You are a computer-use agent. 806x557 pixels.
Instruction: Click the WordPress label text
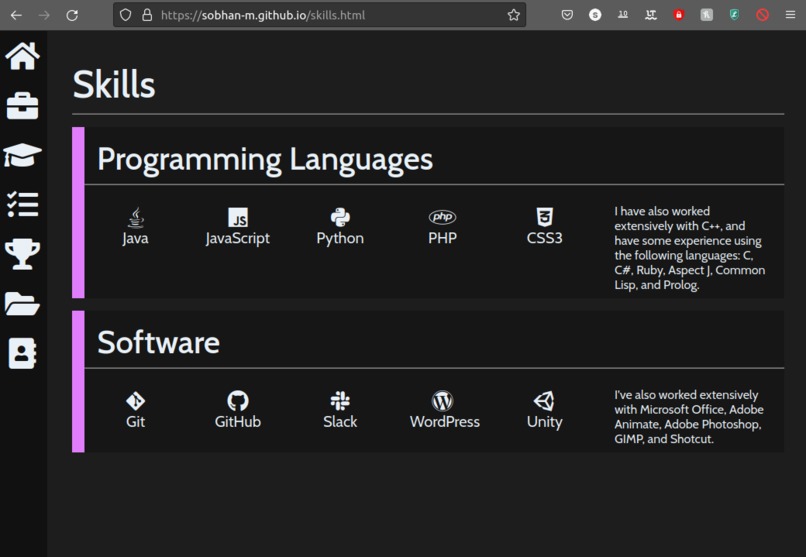click(x=445, y=422)
